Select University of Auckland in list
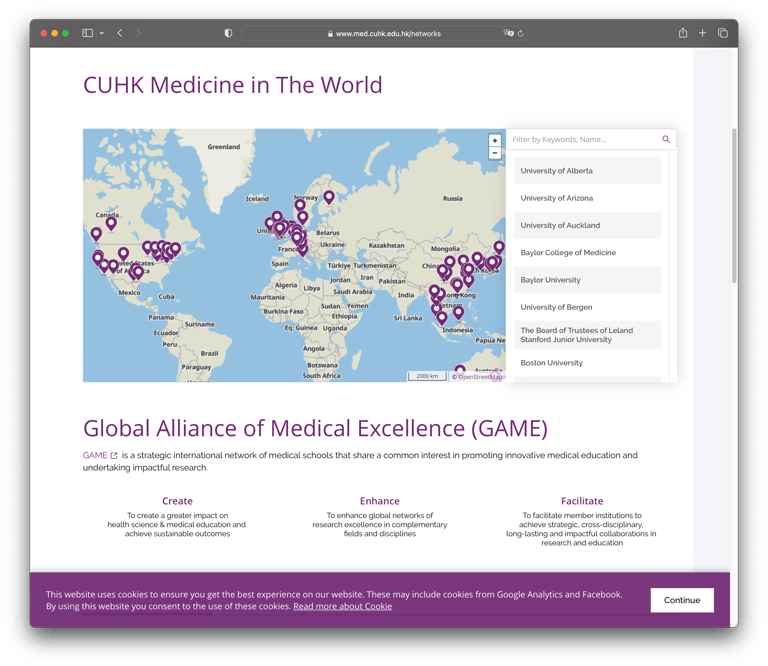The height and width of the screenshot is (666, 768). click(587, 225)
